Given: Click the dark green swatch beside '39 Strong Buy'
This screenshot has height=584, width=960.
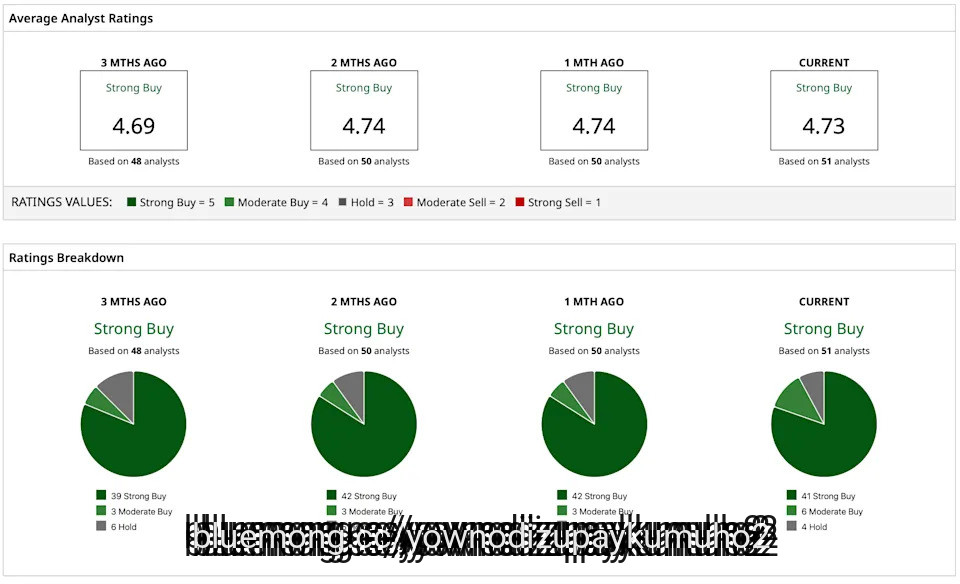Looking at the screenshot, I should coord(101,495).
